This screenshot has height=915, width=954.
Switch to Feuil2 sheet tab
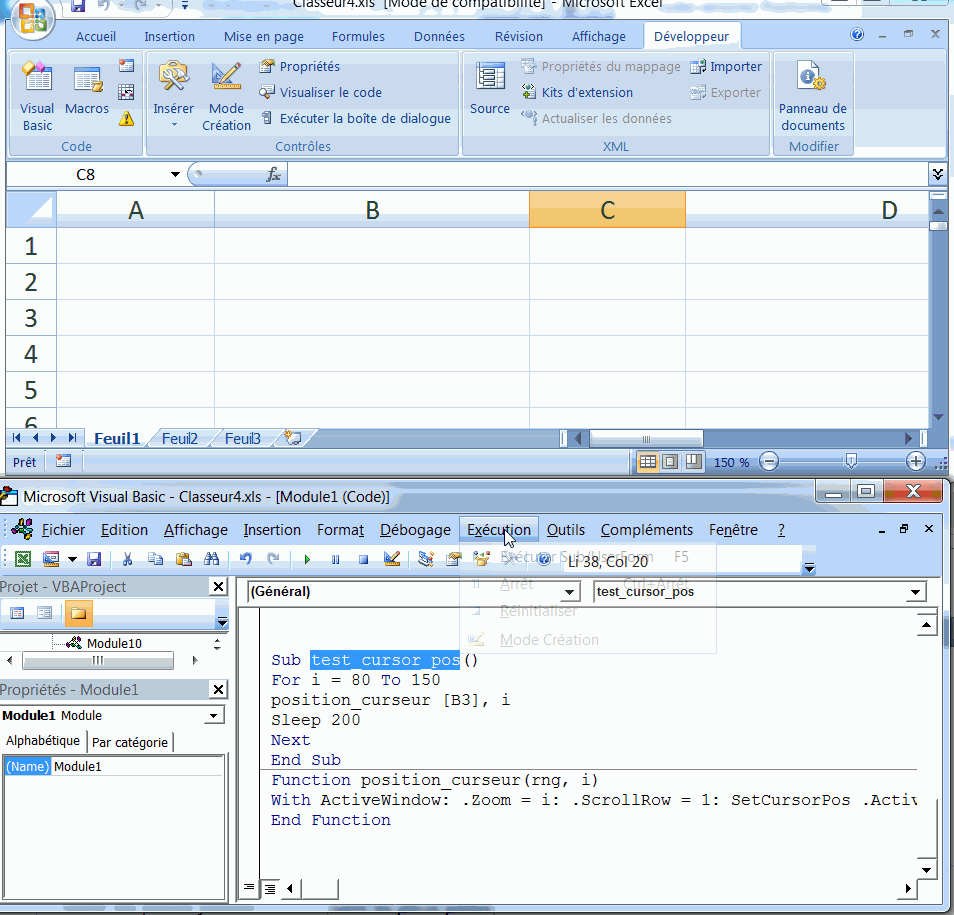179,439
